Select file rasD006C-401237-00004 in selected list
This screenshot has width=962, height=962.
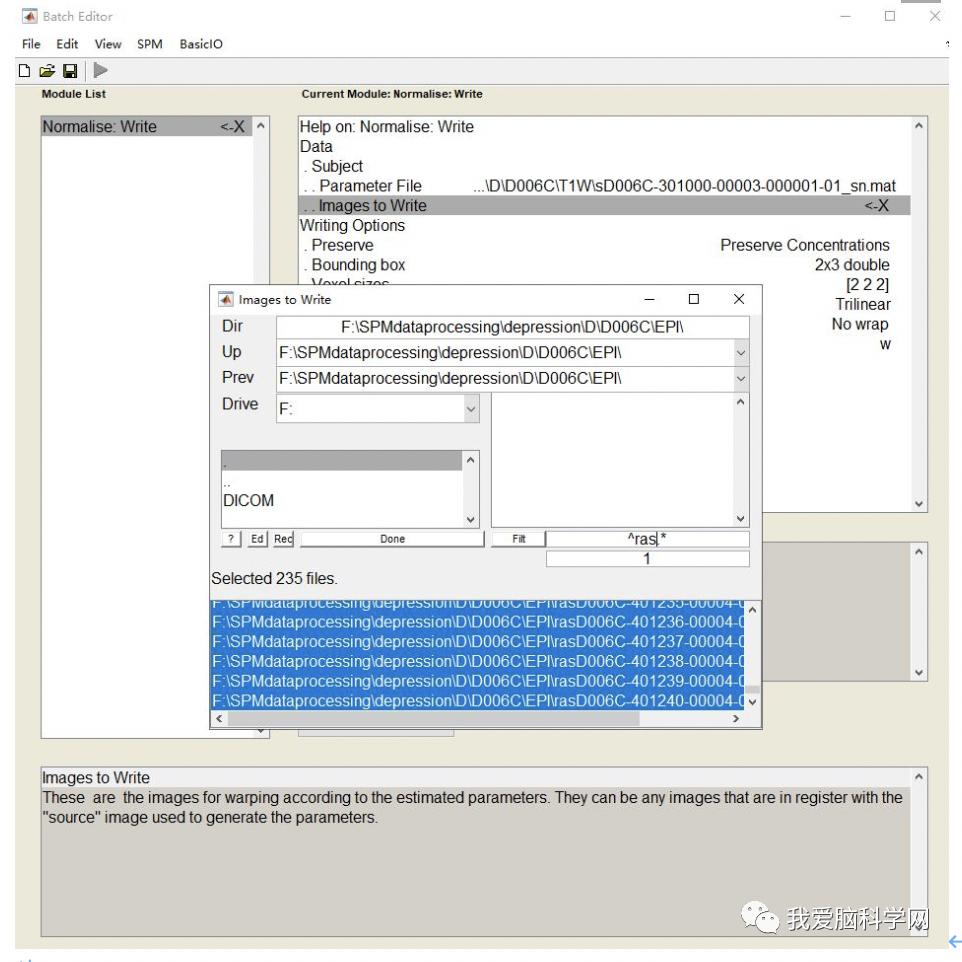coord(477,642)
